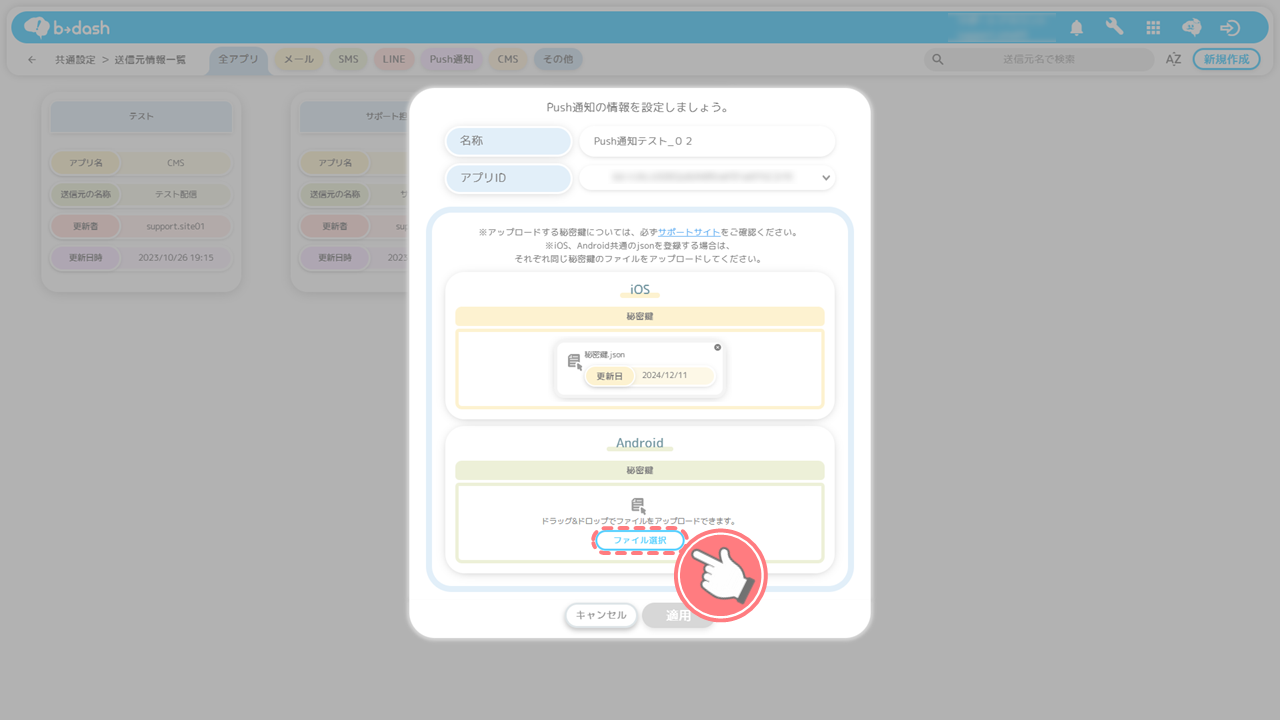Click the logout arrow icon
This screenshot has height=720, width=1280.
click(1230, 28)
